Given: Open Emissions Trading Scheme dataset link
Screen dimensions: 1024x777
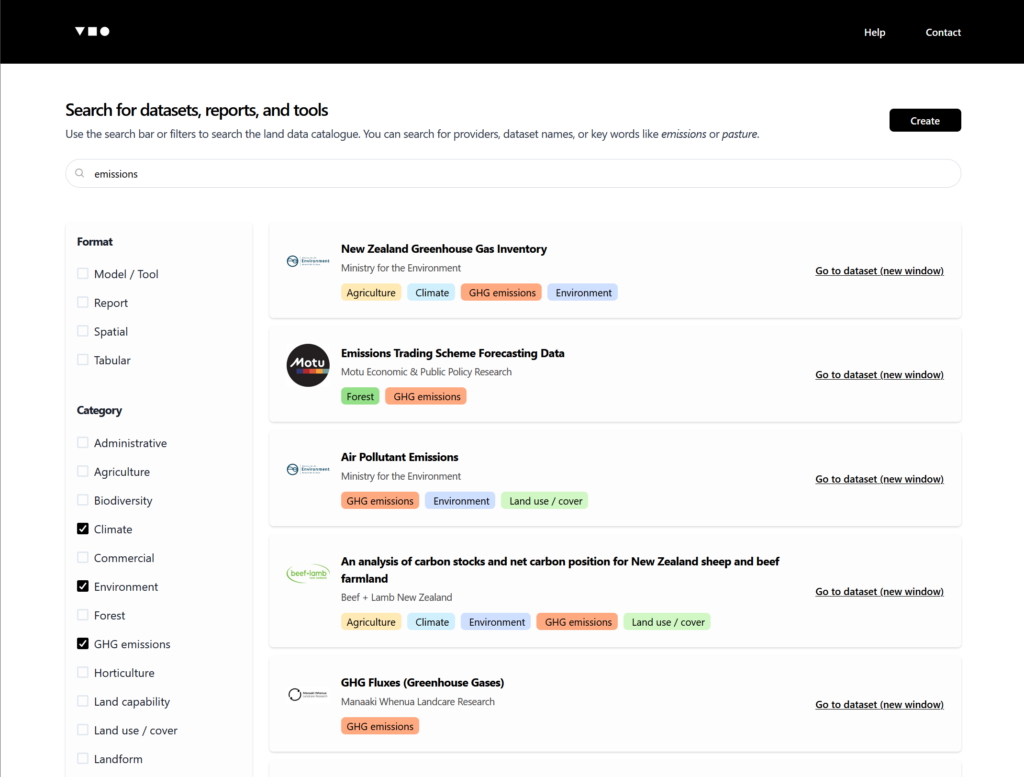Looking at the screenshot, I should click(879, 375).
